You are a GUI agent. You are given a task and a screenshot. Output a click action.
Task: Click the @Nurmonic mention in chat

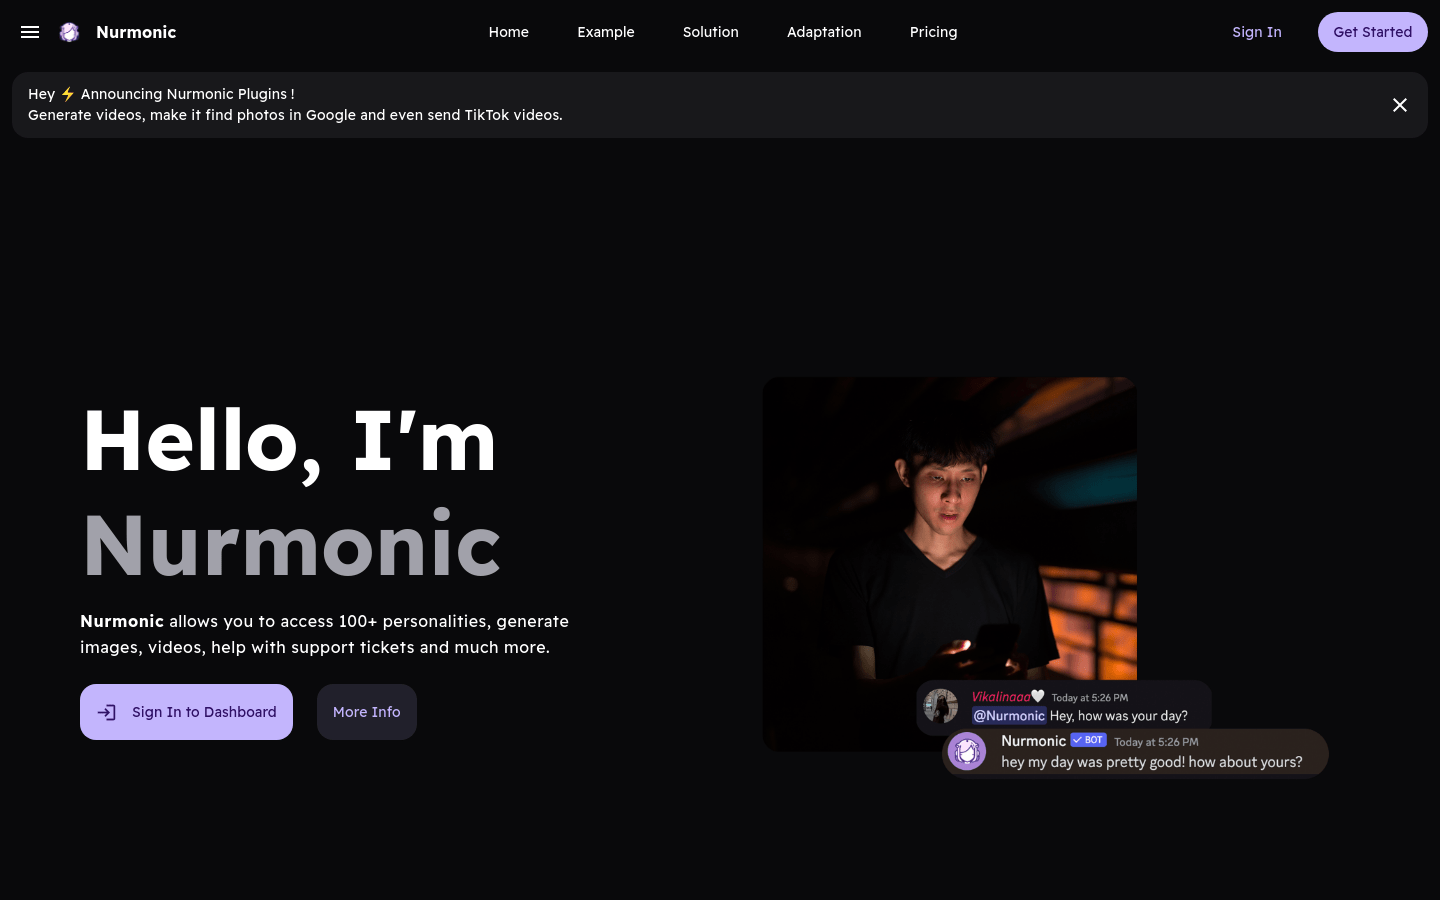point(1009,715)
